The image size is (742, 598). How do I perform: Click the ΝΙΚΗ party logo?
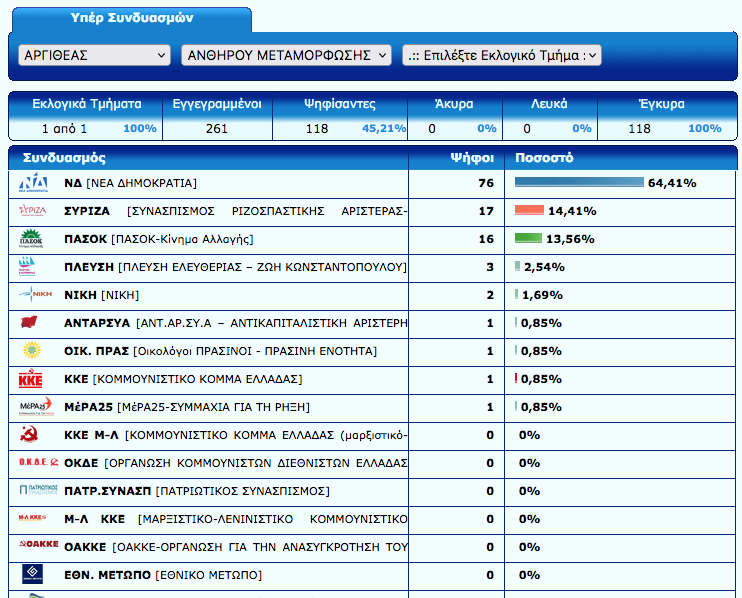pos(35,295)
